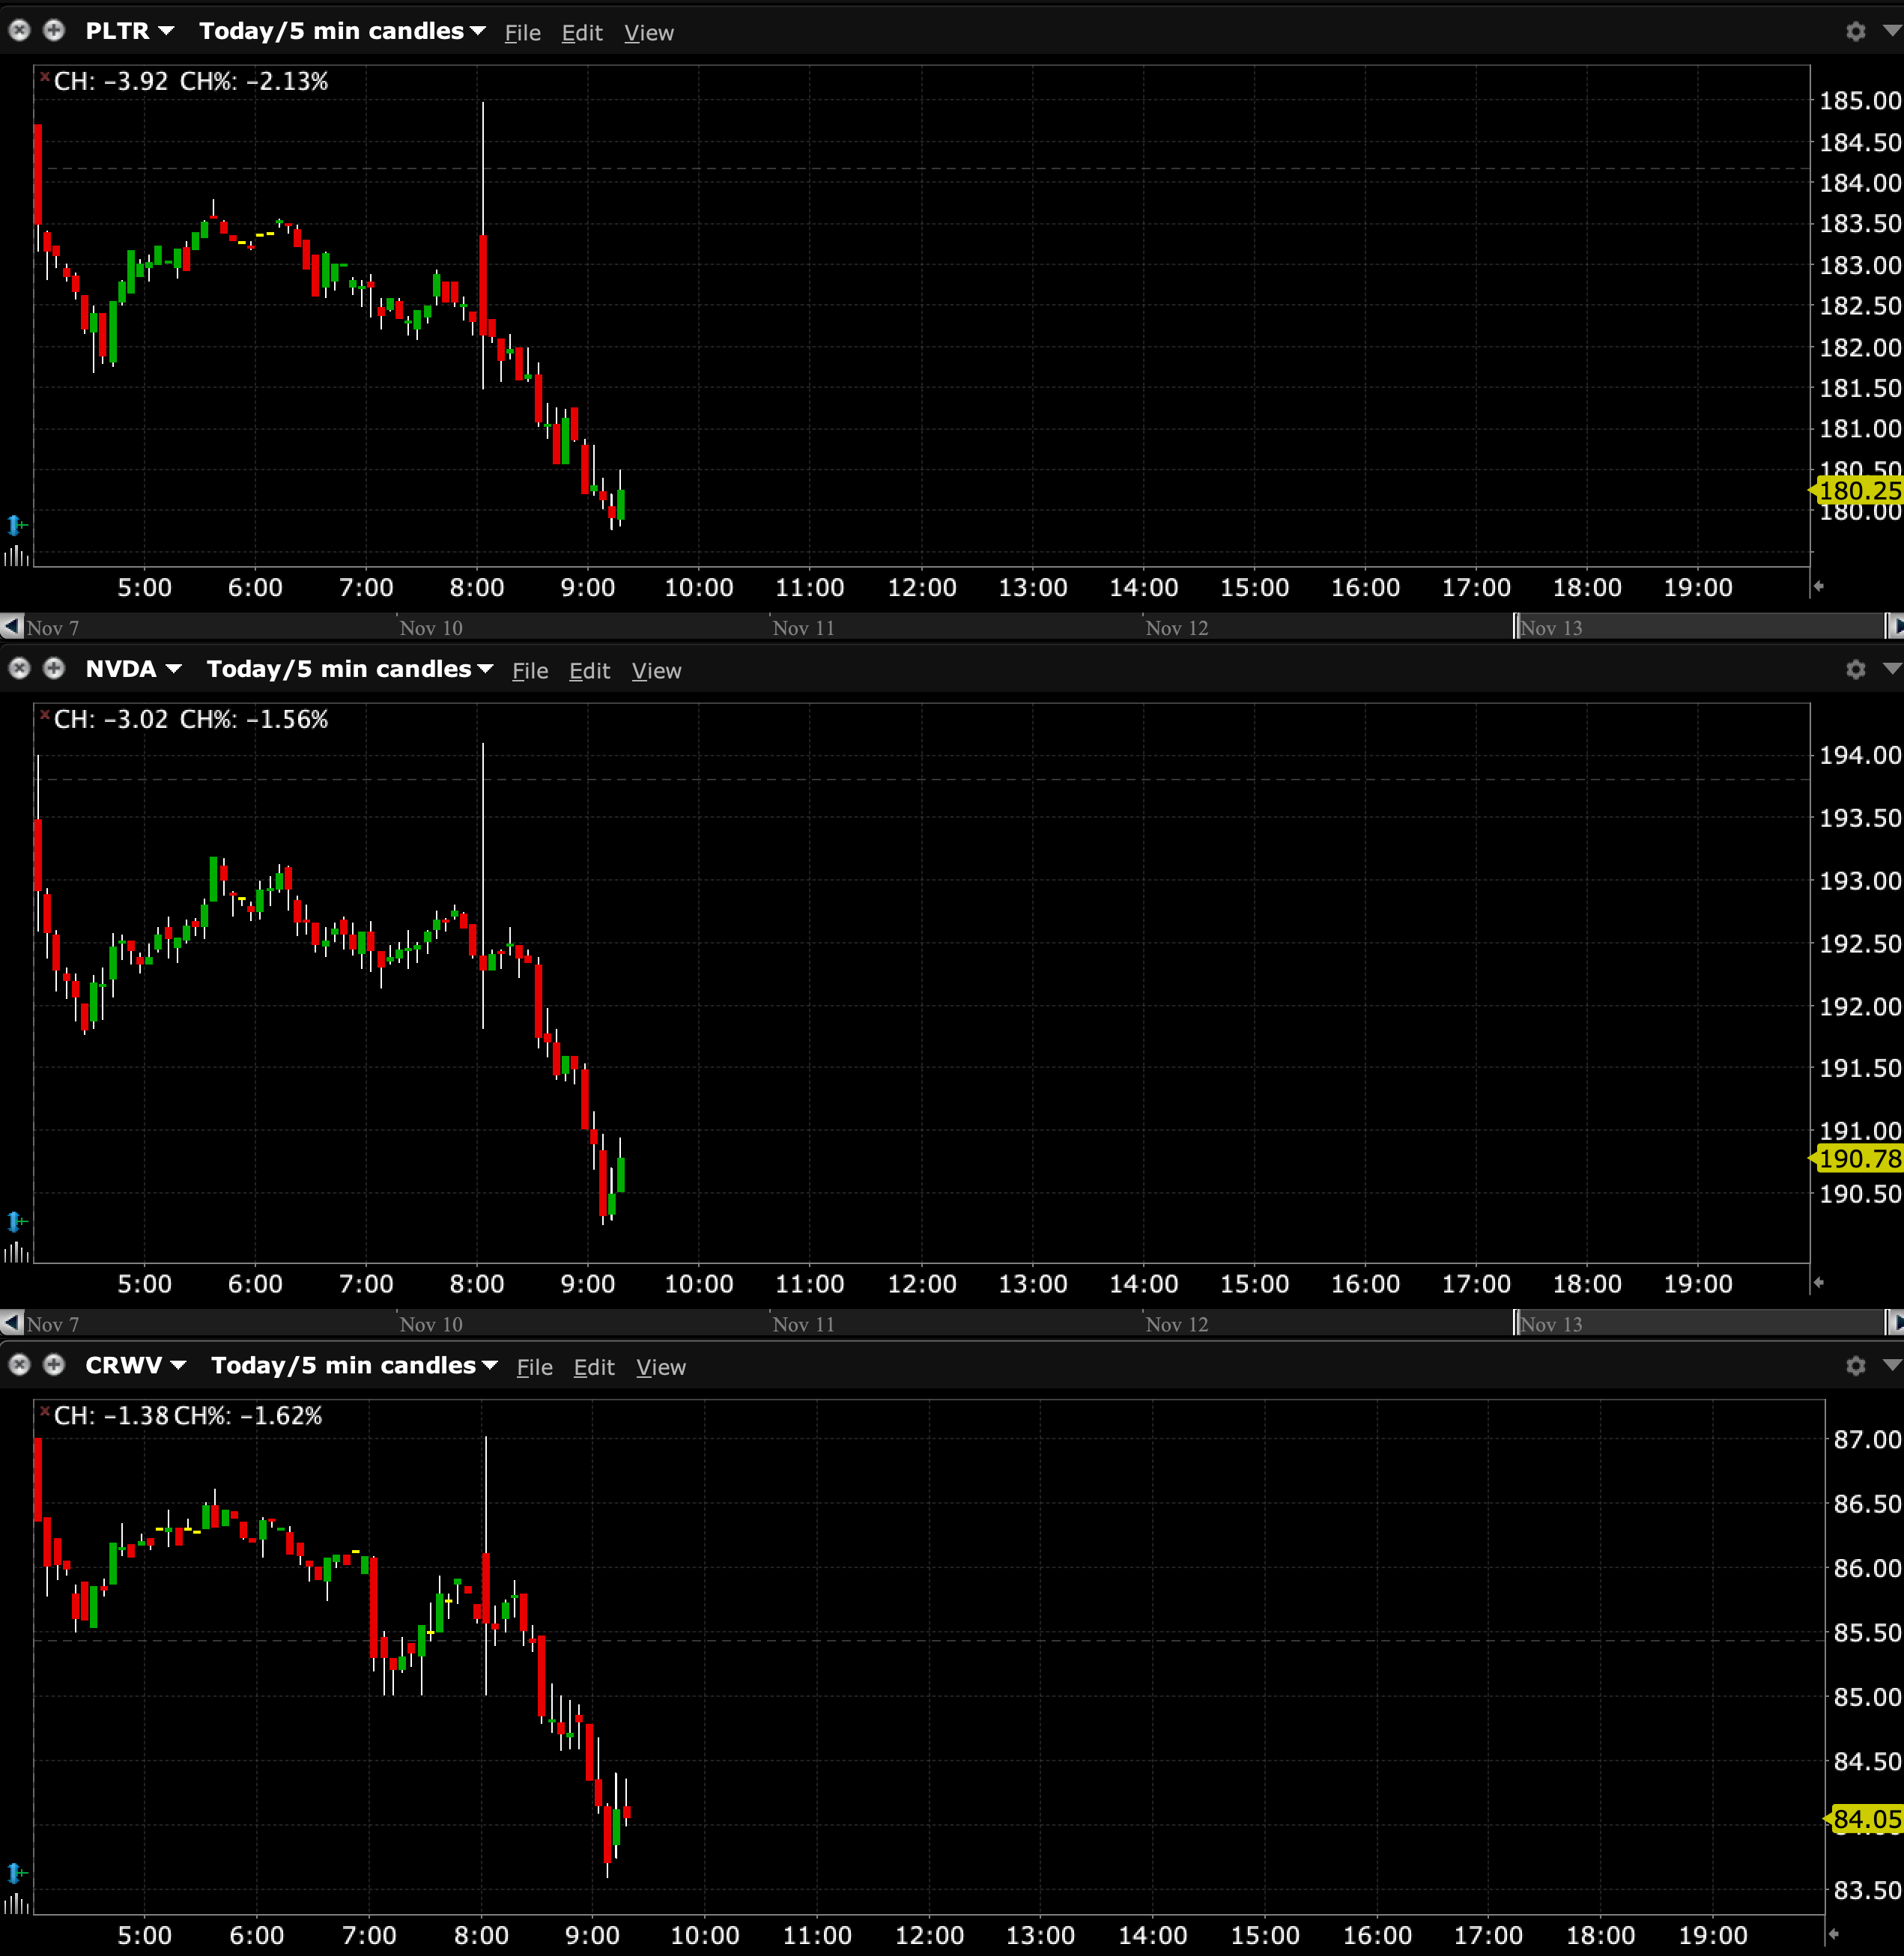Expand the PLTR ticker symbol dropdown
This screenshot has height=1956, width=1904.
(166, 31)
